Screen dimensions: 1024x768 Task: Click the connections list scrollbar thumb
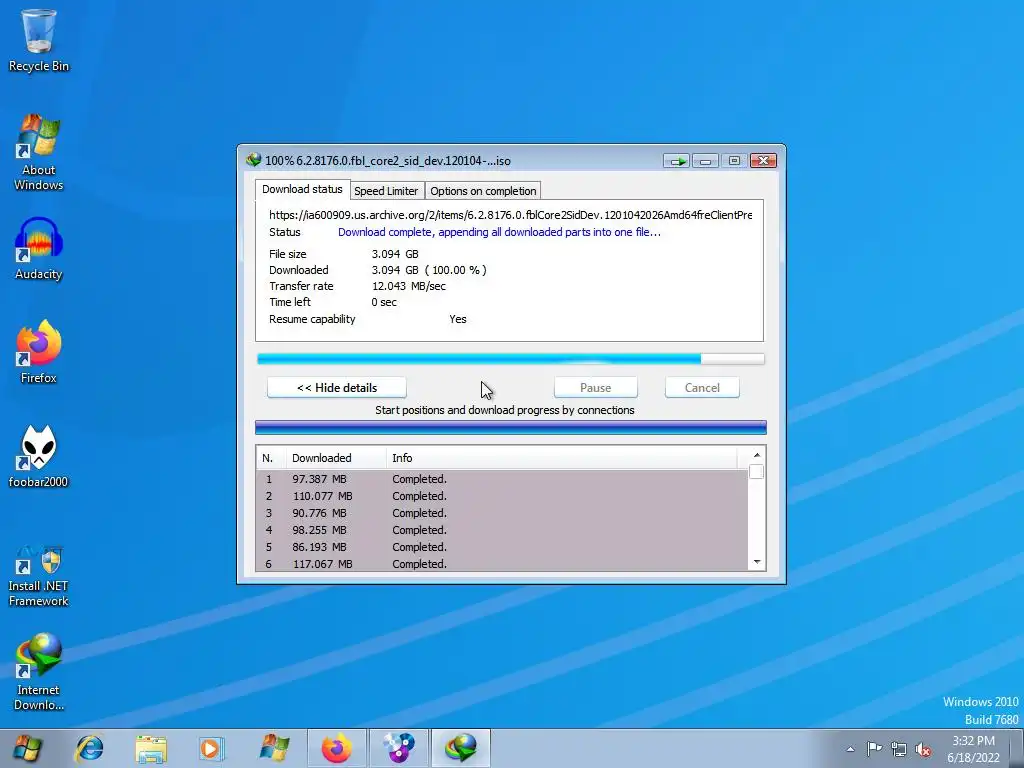(756, 472)
